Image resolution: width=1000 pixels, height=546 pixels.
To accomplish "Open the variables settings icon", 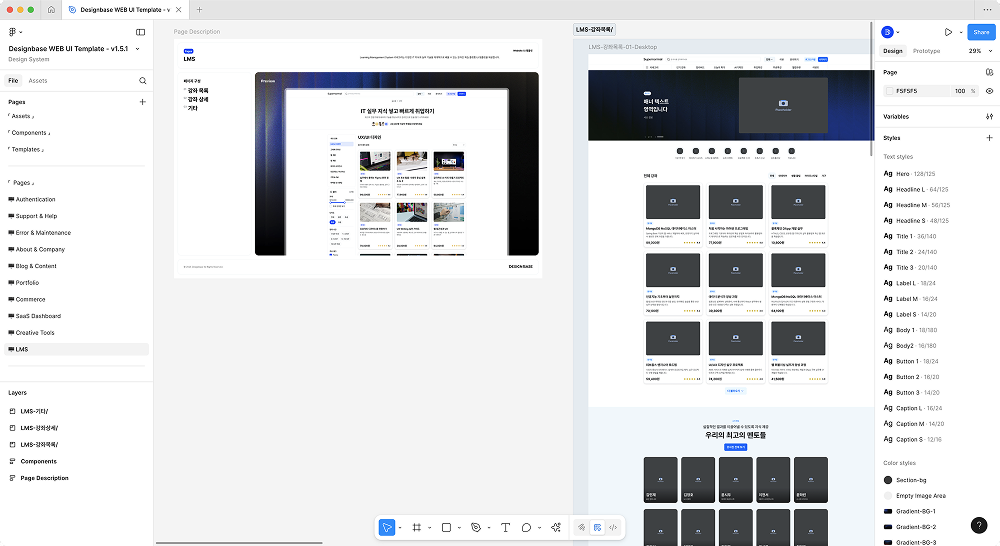I will (989, 116).
